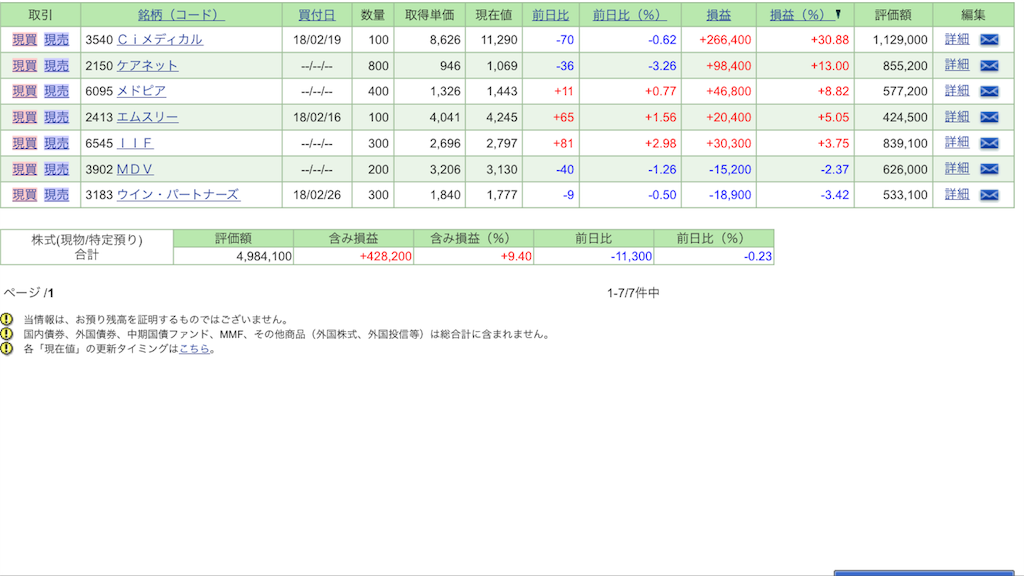
Task: Open the こちら link about update timing
Action: 194,349
